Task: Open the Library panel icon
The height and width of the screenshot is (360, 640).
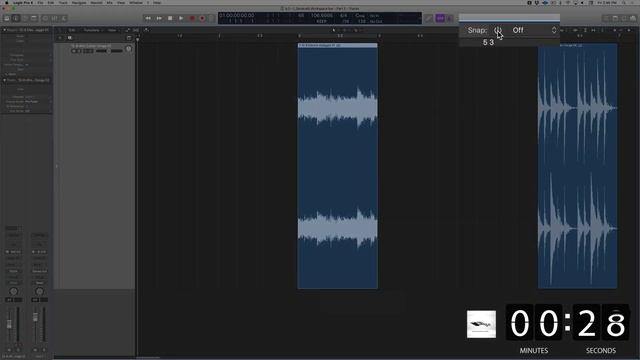Action: click(7, 18)
